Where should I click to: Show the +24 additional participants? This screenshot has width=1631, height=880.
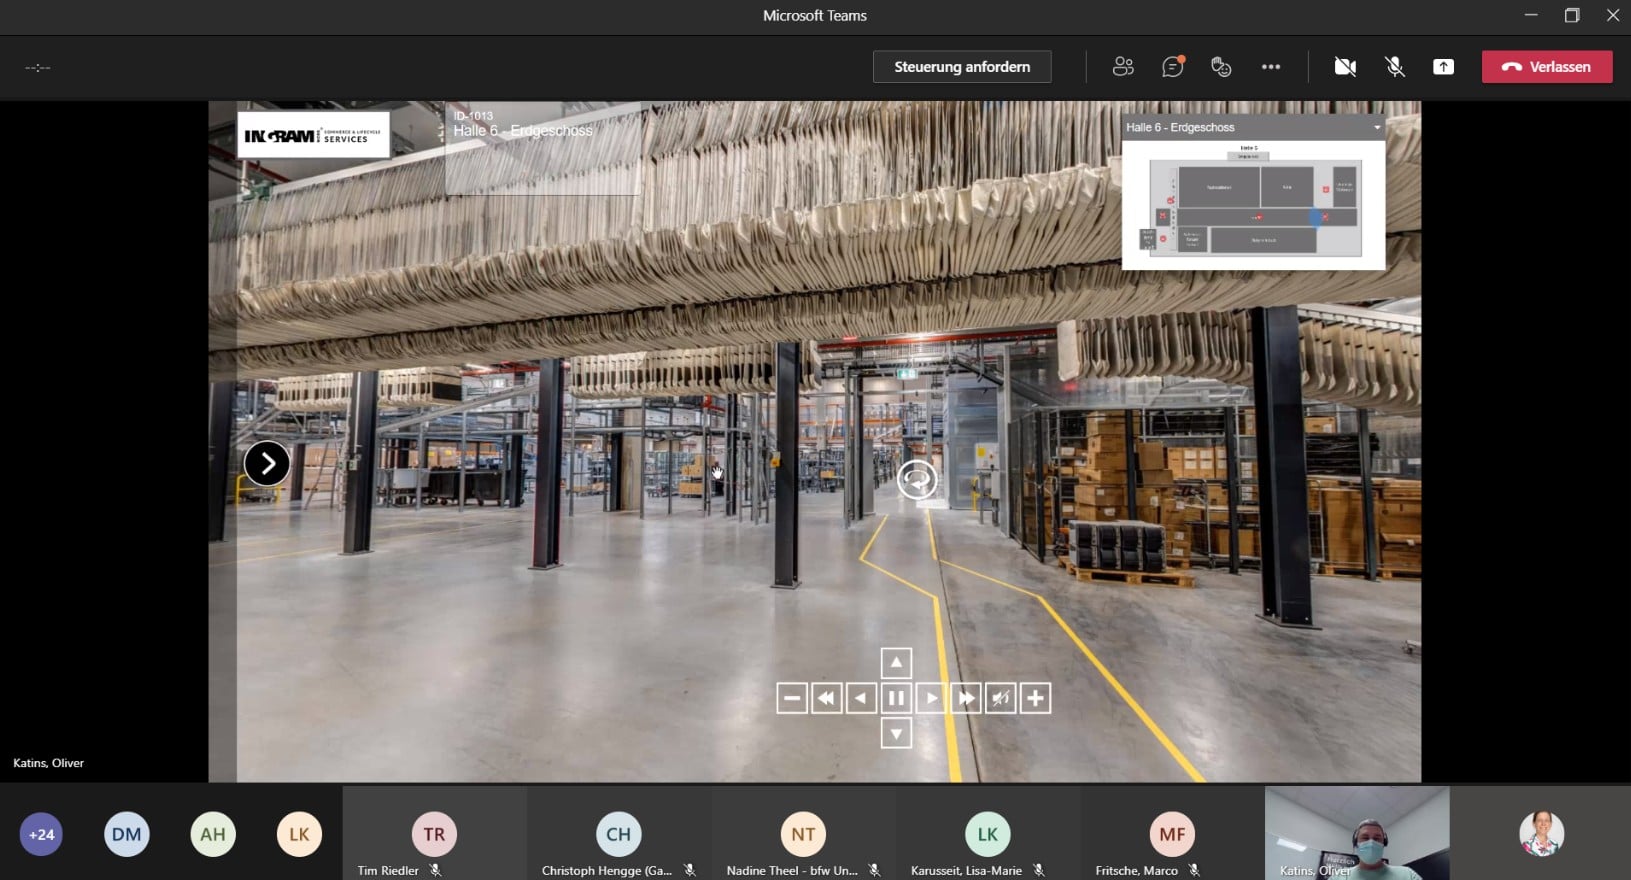(x=41, y=834)
